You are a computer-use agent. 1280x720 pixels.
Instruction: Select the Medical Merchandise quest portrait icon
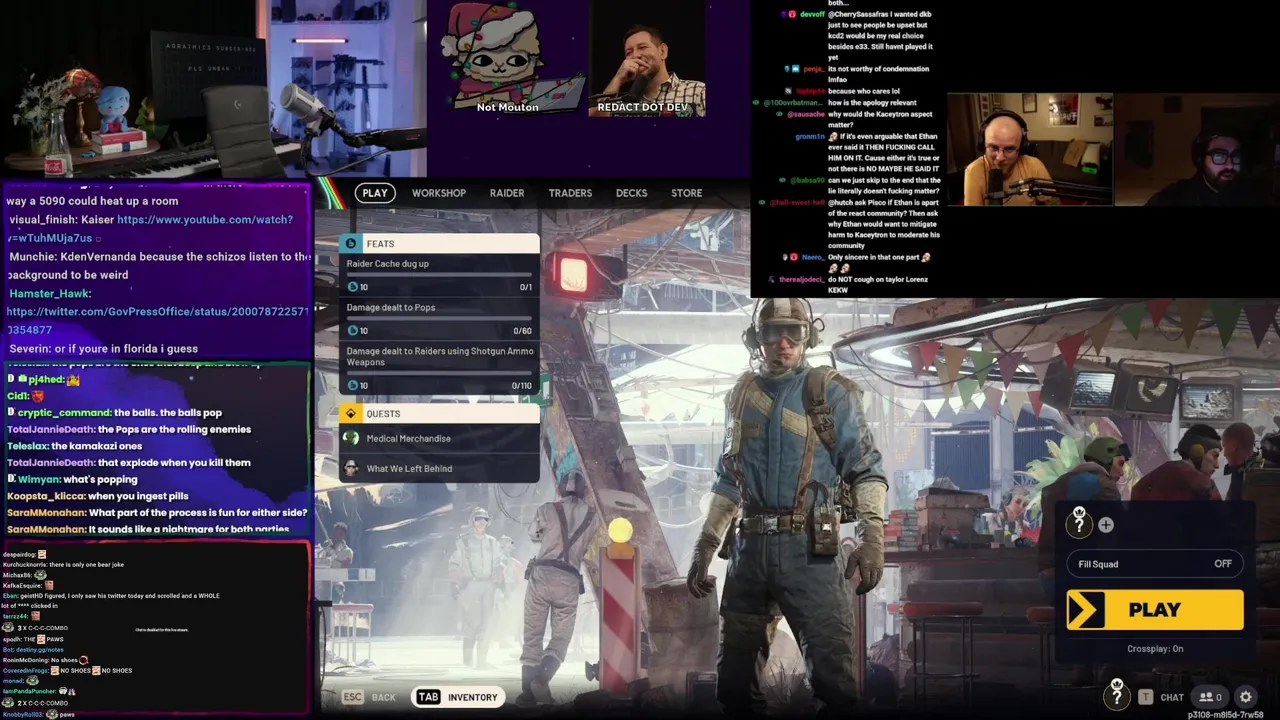[351, 438]
